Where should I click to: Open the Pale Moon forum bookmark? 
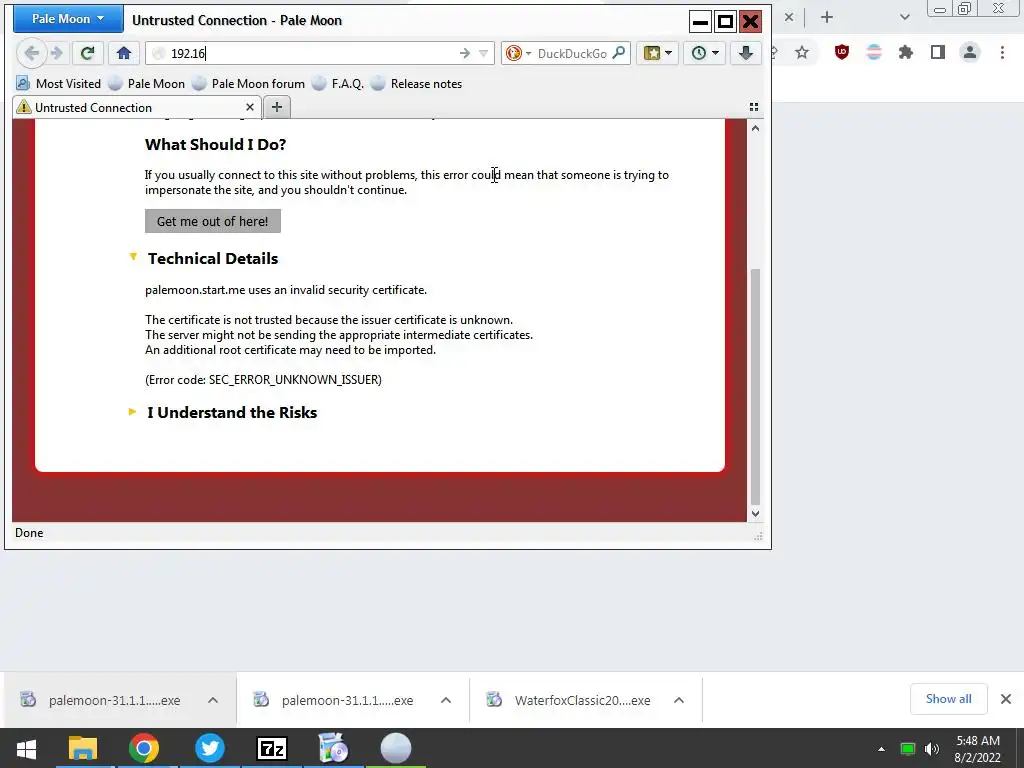point(249,84)
